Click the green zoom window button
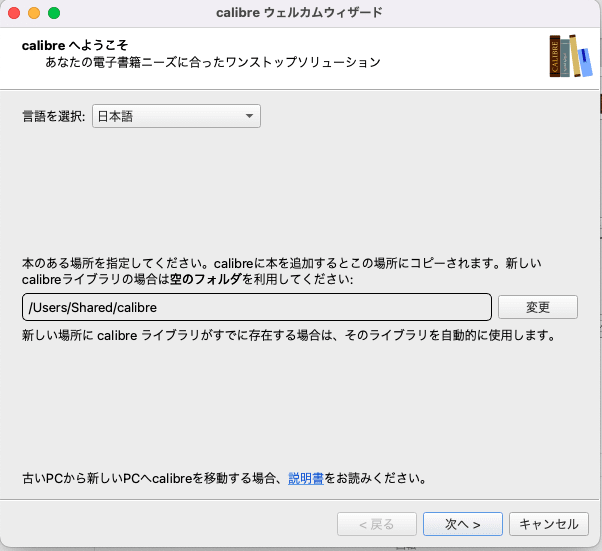Viewport: 602px width, 551px height. pyautogui.click(x=54, y=13)
